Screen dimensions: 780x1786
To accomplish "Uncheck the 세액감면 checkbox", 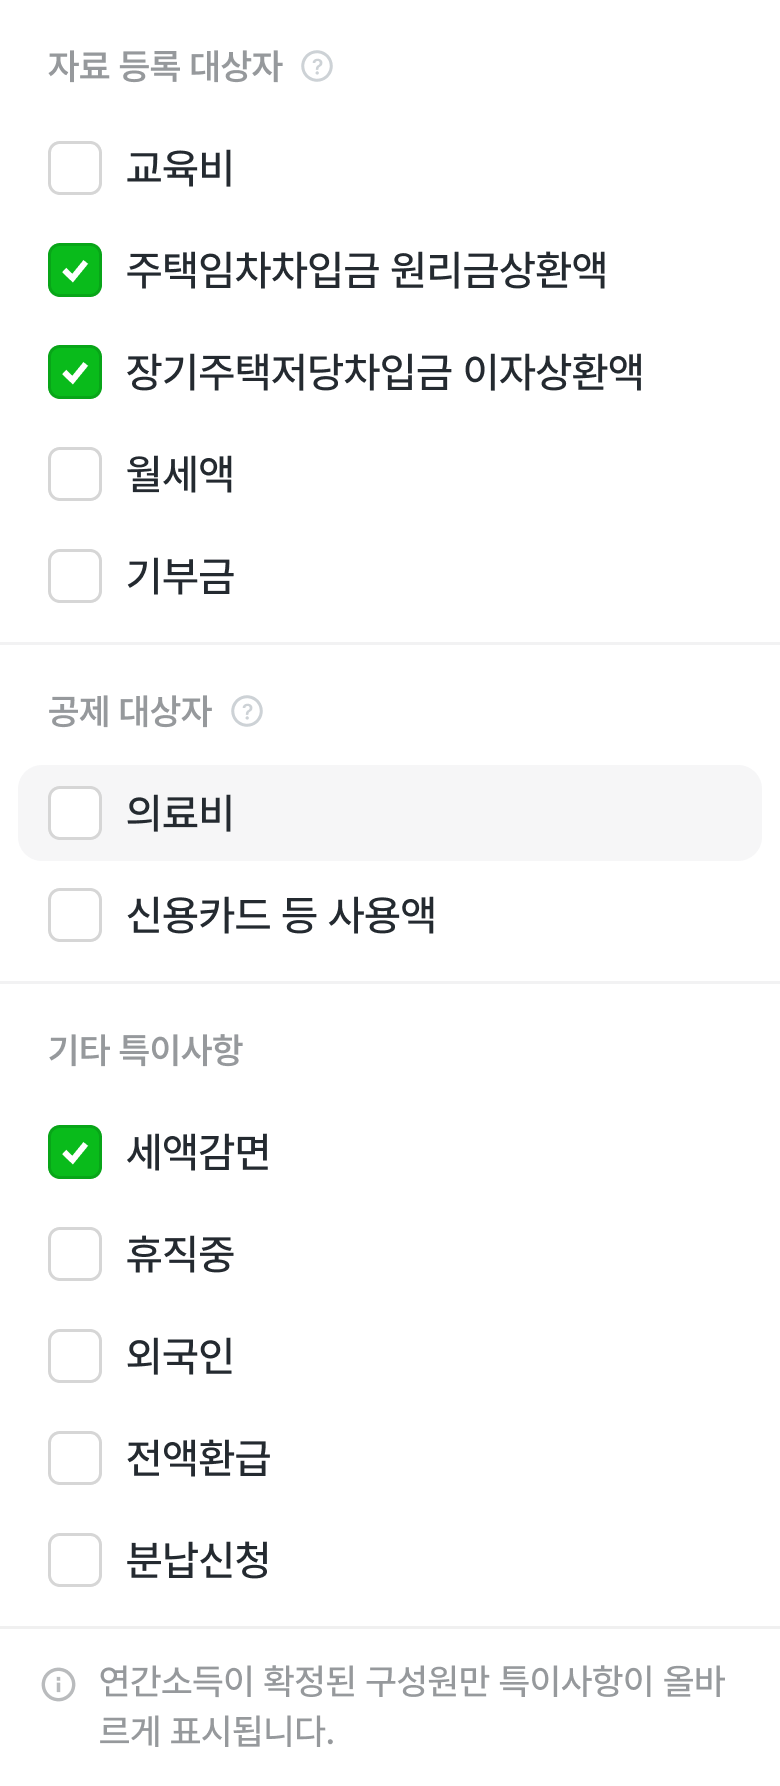I will click(75, 1152).
